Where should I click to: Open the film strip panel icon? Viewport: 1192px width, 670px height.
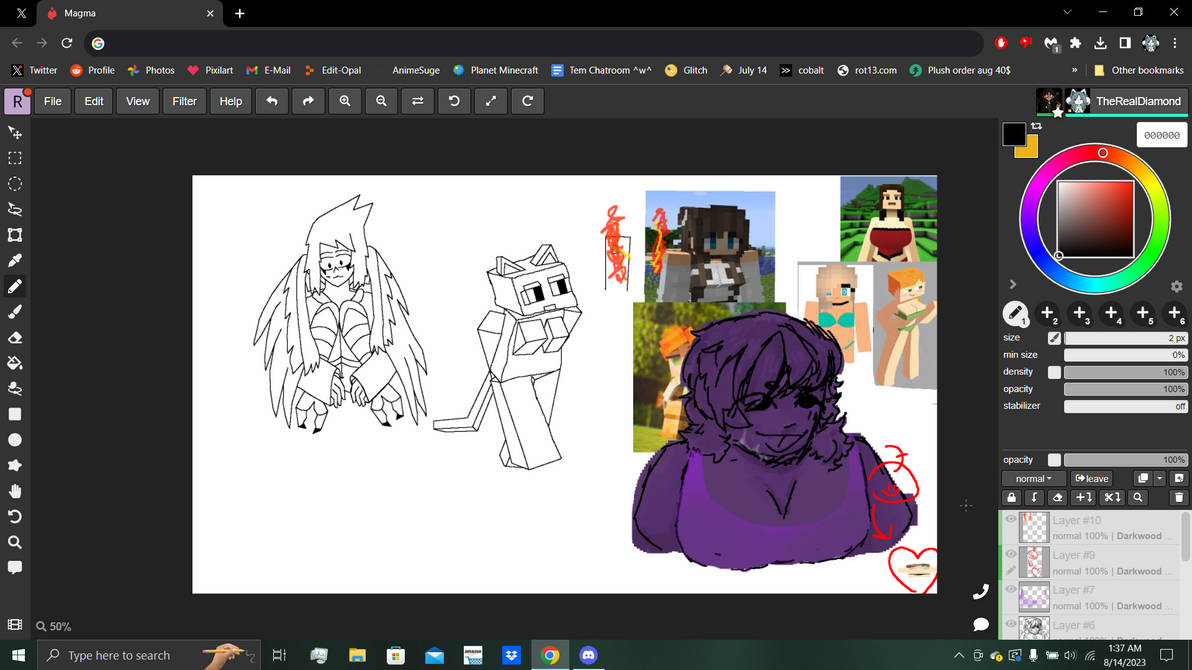click(14, 624)
